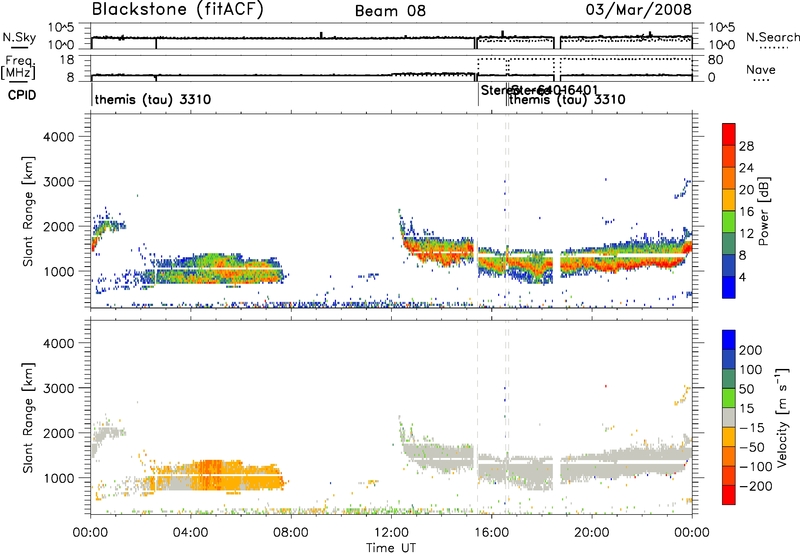
Task: Click the '3000' tick on velocity panel axis
Action: [58, 388]
